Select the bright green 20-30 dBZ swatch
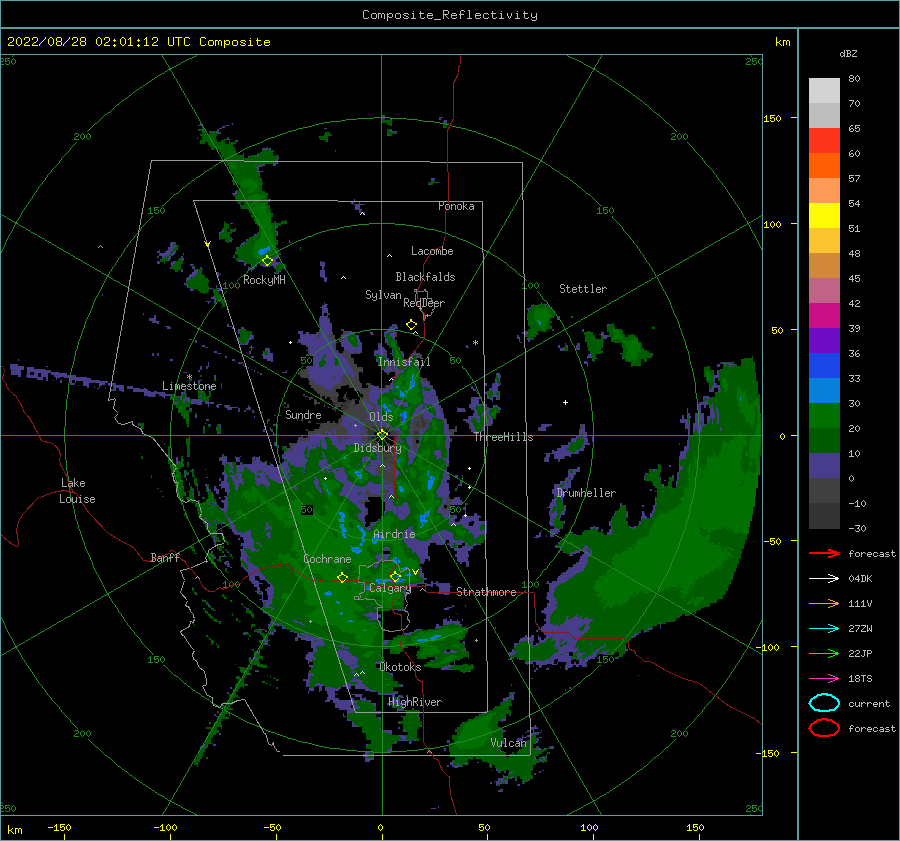 (x=824, y=415)
